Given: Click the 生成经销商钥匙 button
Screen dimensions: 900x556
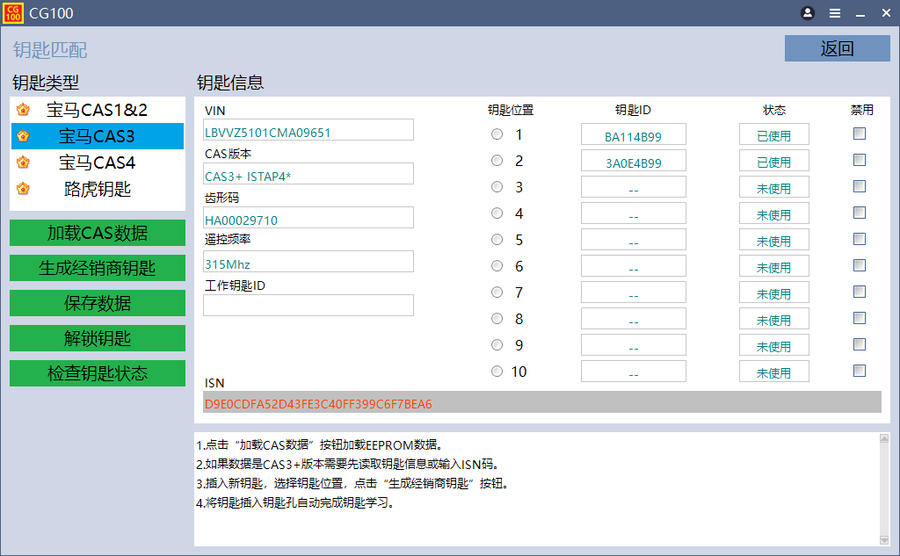Looking at the screenshot, I should pos(98,268).
